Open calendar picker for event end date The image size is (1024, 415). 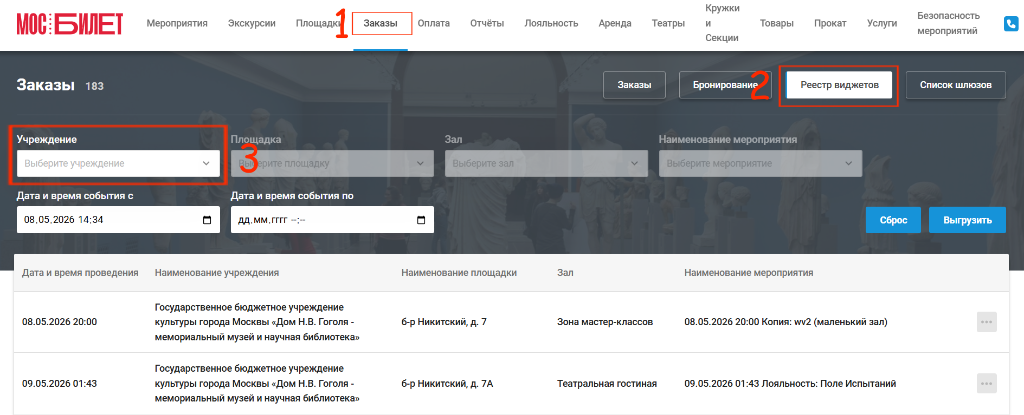coord(421,220)
